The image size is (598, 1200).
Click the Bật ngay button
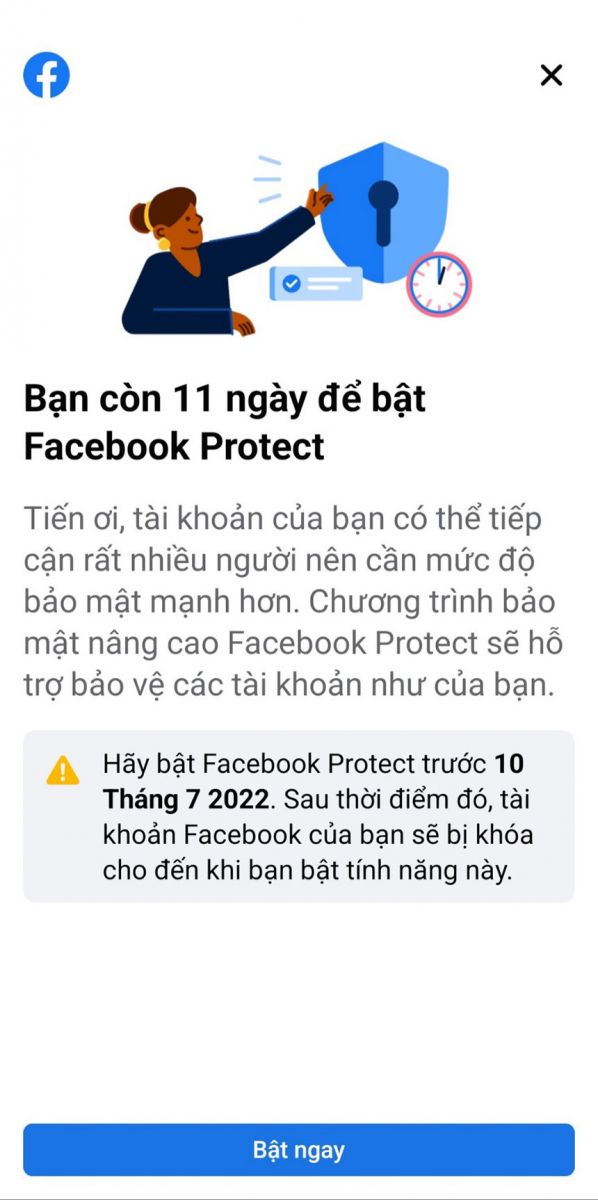click(299, 1150)
